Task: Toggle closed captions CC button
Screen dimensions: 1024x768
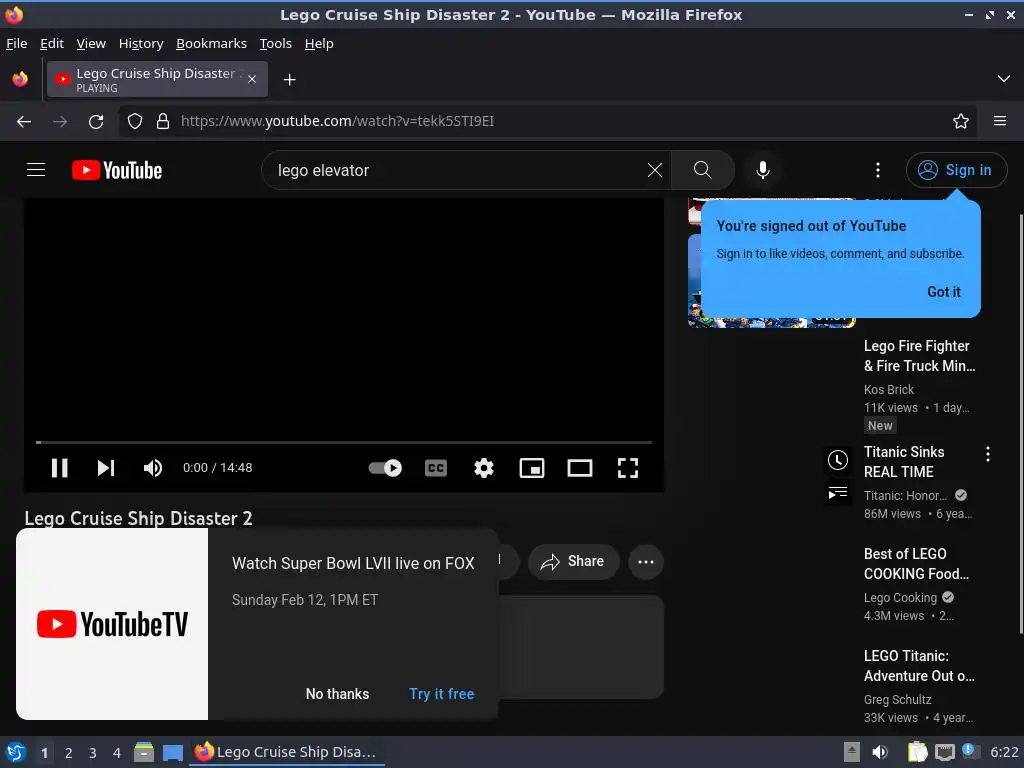Action: (x=436, y=468)
